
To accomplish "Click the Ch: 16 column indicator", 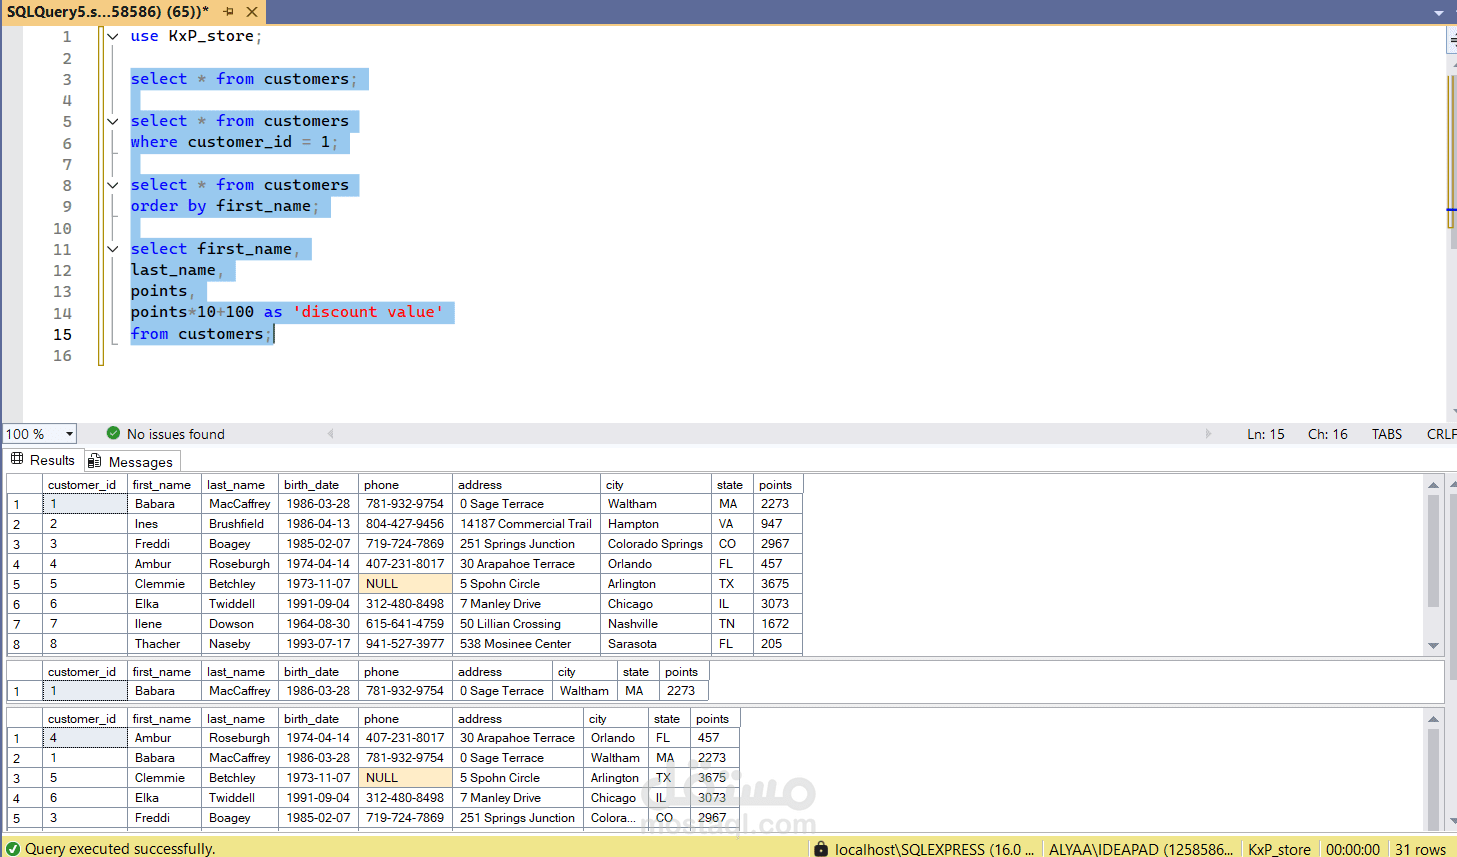I will (1328, 434).
